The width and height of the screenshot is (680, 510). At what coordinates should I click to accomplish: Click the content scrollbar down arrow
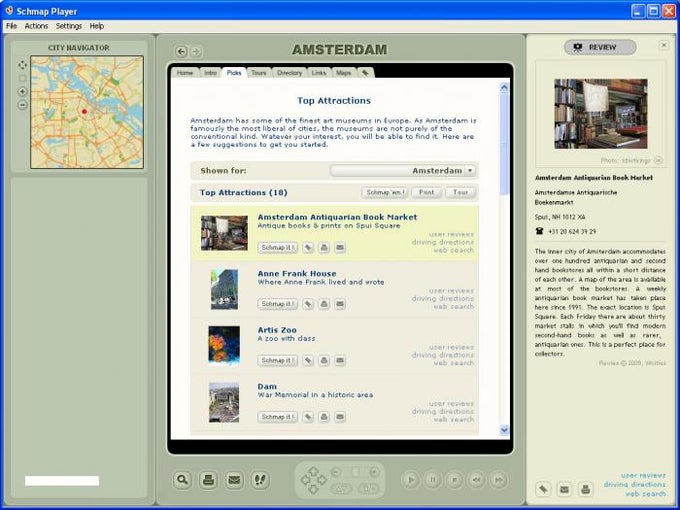[x=504, y=430]
